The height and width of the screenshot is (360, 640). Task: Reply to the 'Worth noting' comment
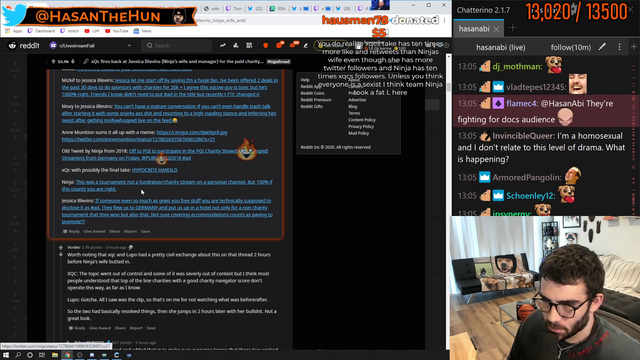(x=77, y=328)
